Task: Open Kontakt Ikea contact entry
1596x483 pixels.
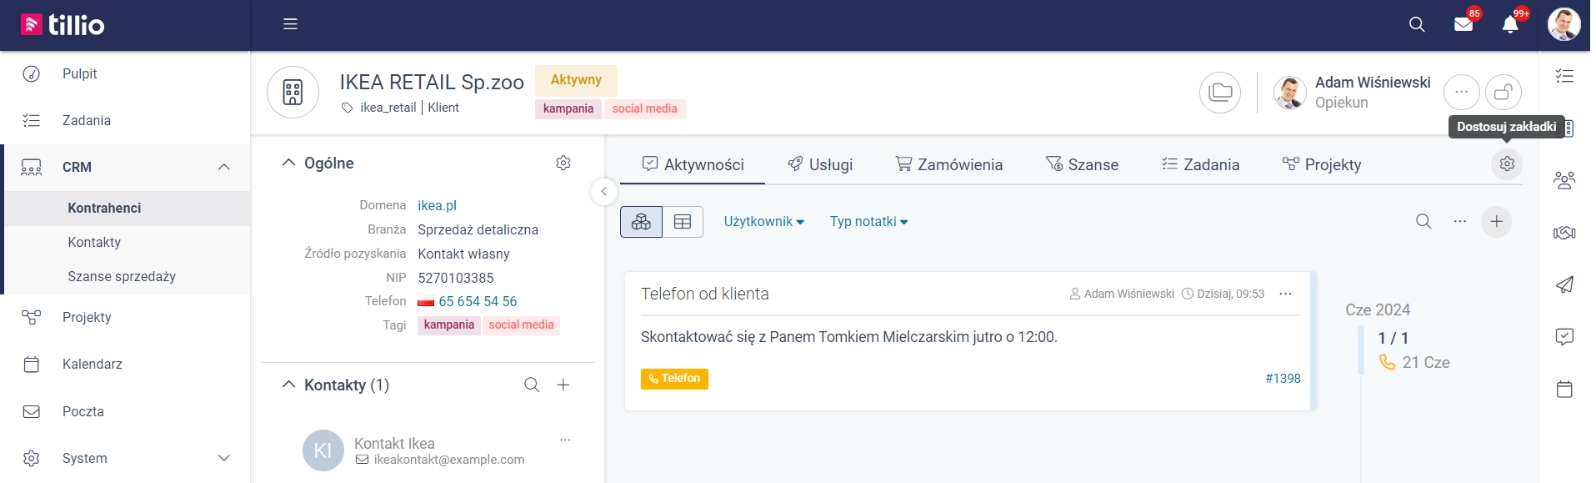Action: coord(394,443)
